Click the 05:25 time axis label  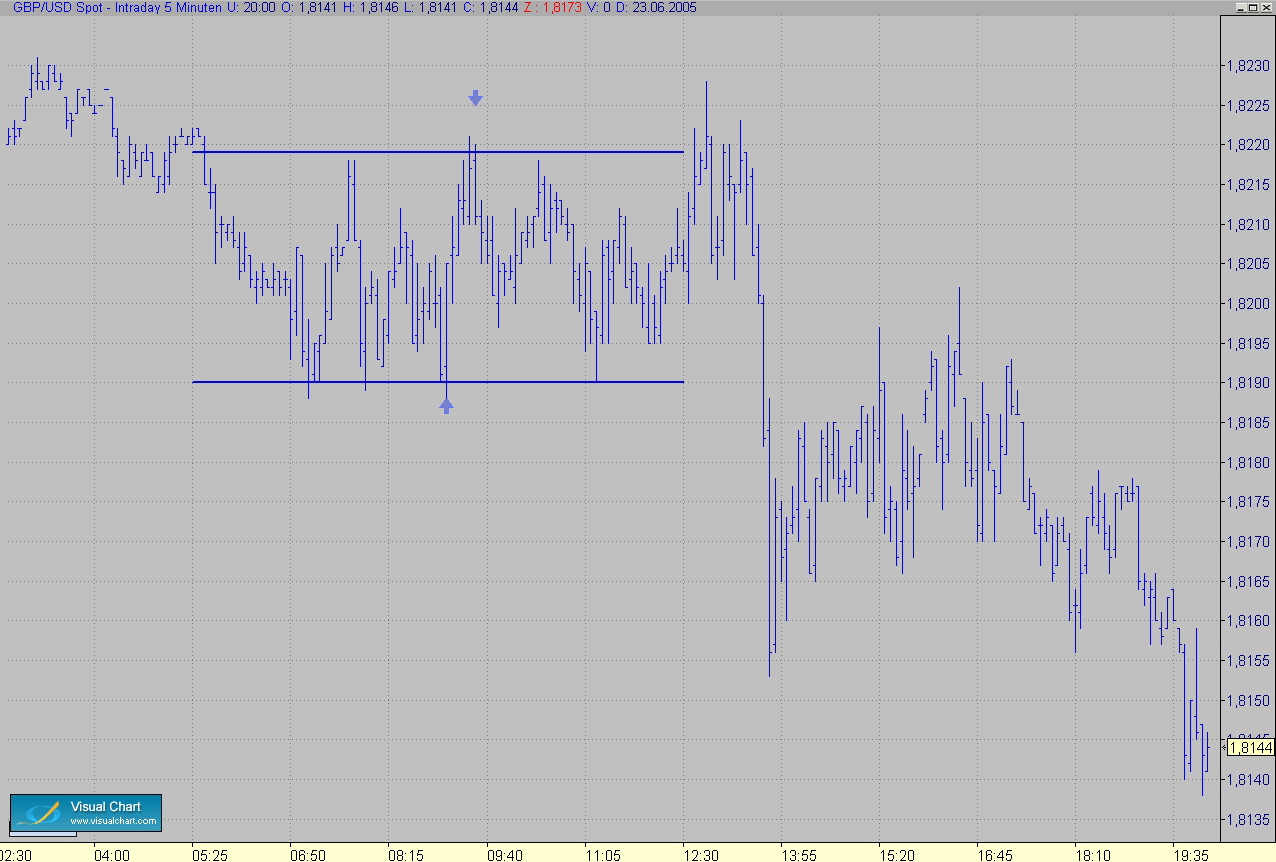tap(210, 856)
